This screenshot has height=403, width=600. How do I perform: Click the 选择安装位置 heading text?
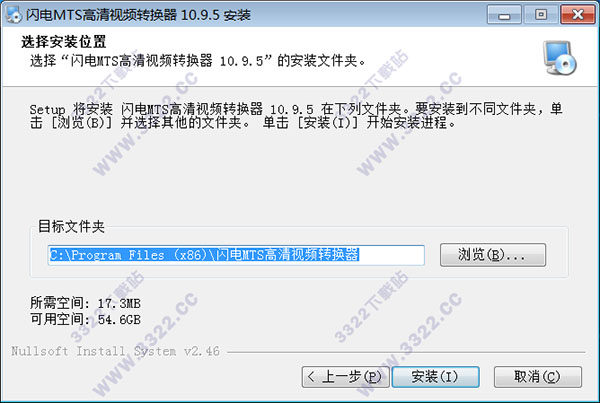[64, 42]
